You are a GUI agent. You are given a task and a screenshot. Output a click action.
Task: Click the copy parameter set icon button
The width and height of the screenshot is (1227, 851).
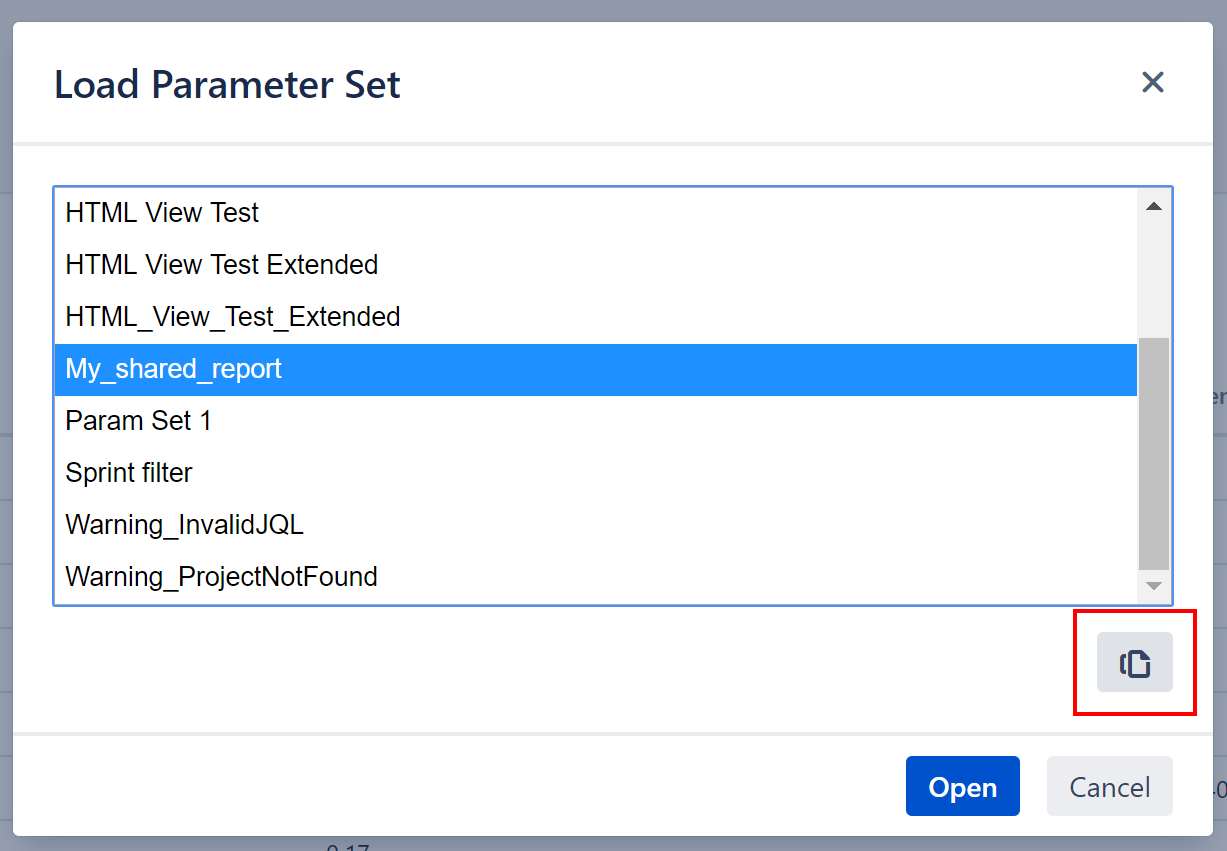[1134, 662]
